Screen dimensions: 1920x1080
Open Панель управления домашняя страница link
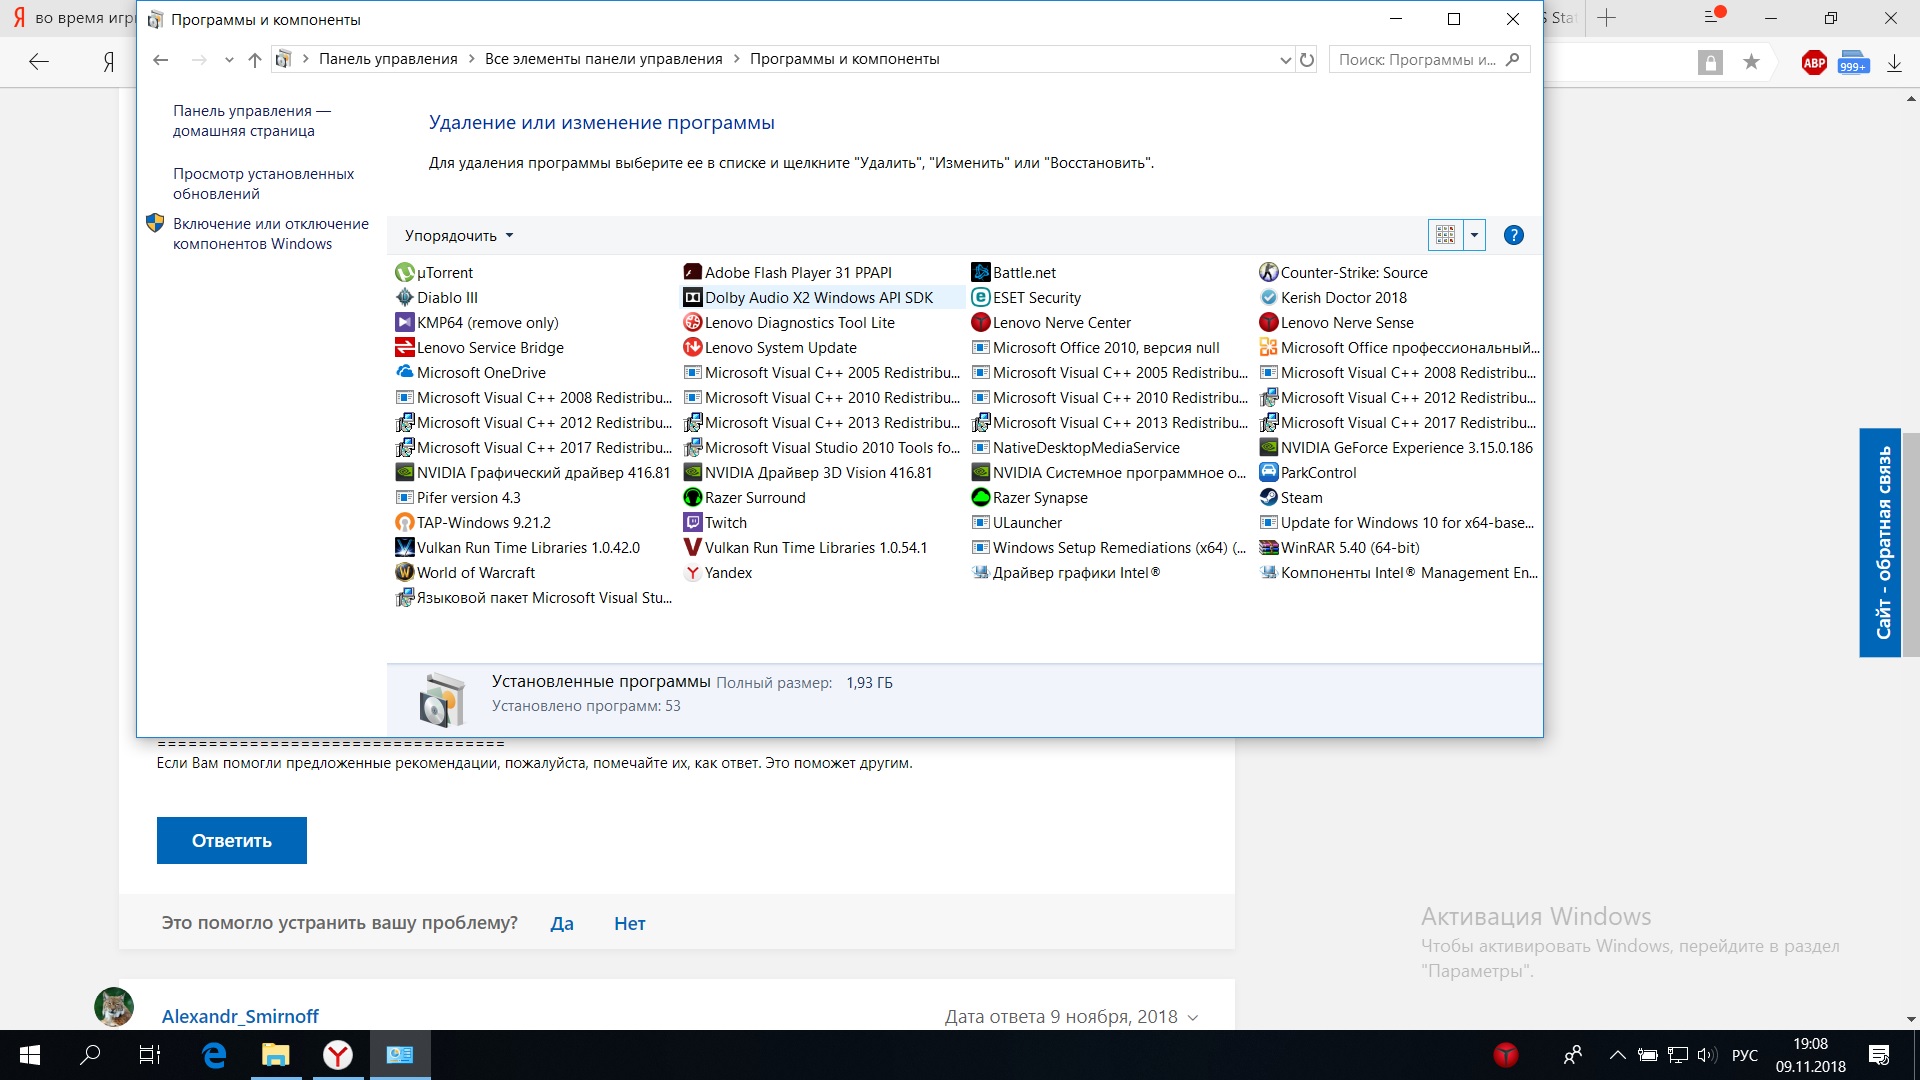[252, 121]
